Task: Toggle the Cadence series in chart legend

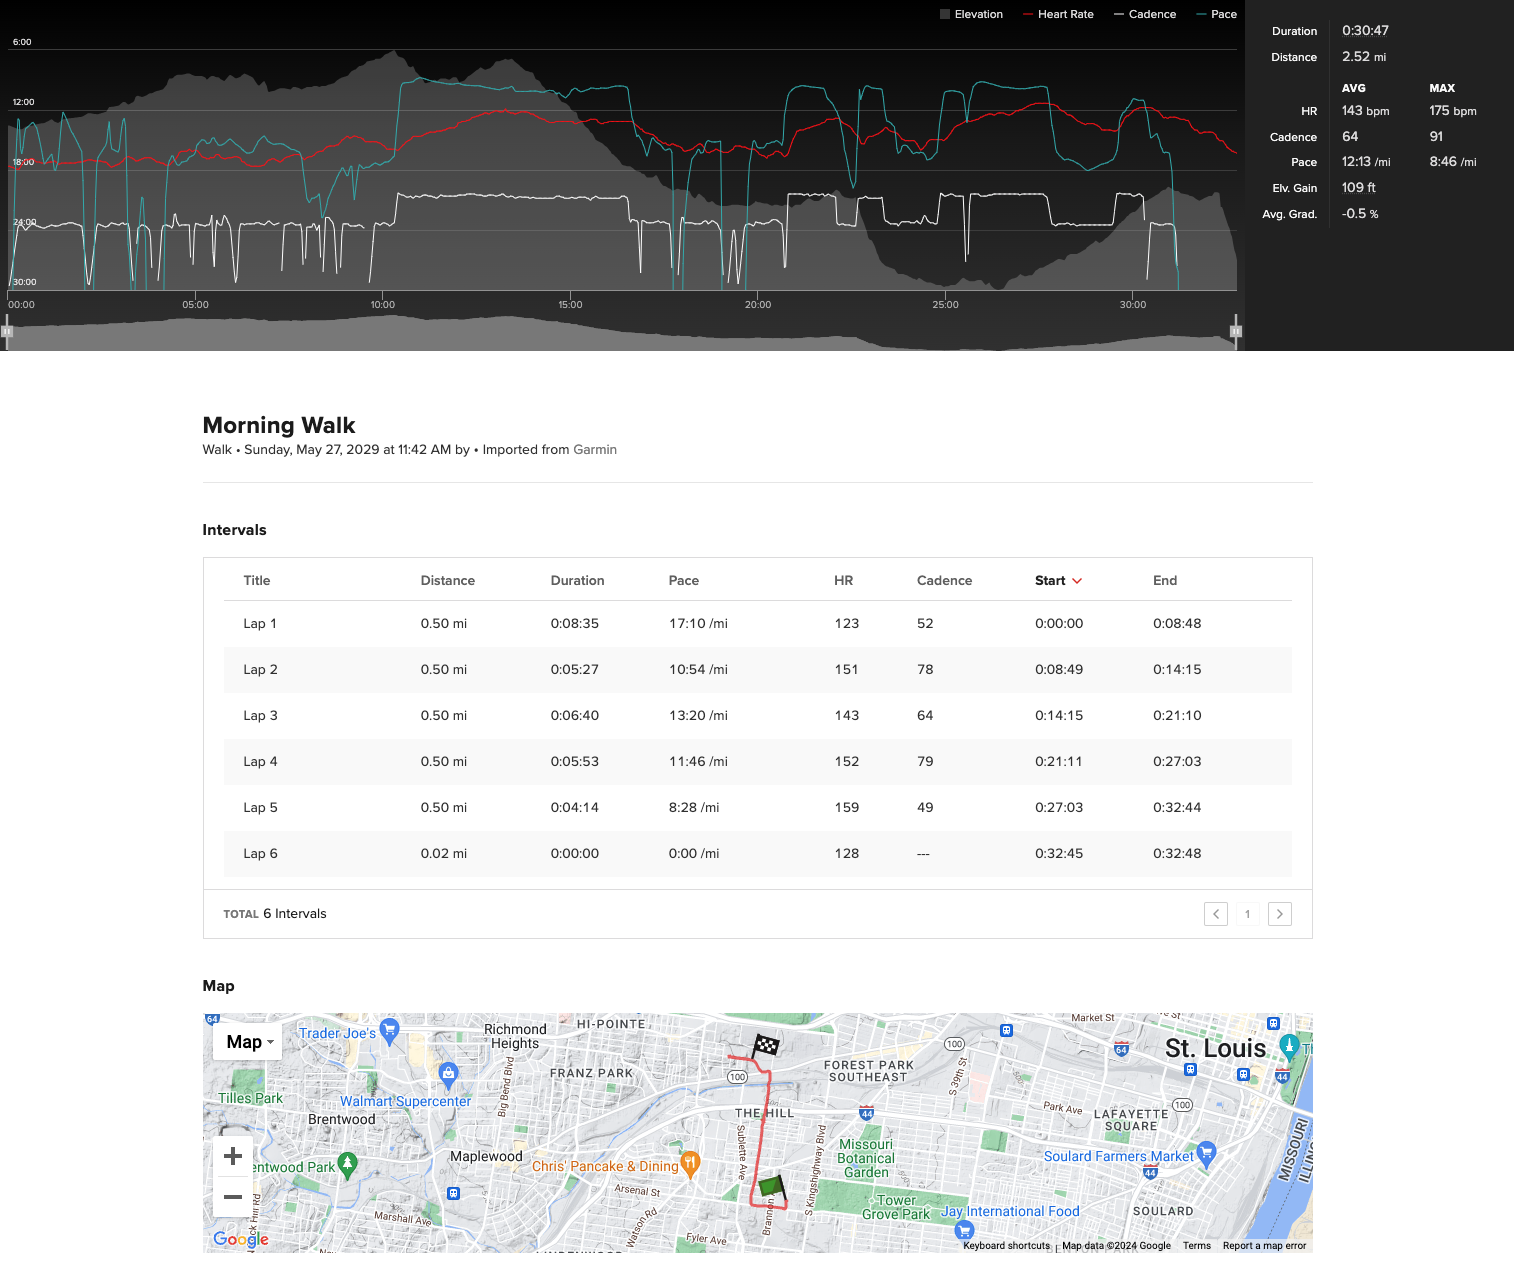Action: pos(1145,14)
